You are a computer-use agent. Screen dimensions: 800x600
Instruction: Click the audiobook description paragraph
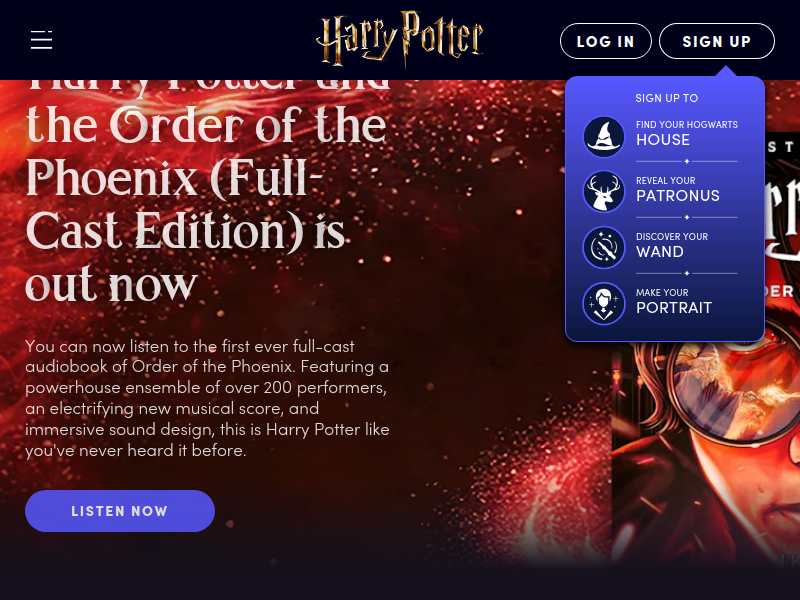[207, 398]
